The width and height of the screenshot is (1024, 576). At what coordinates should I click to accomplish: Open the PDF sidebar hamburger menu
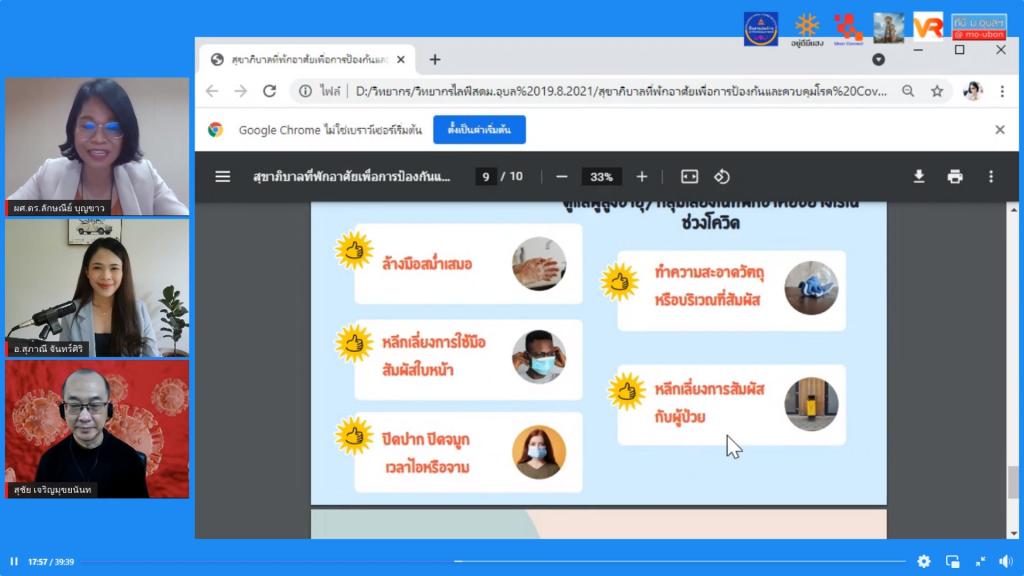point(223,177)
